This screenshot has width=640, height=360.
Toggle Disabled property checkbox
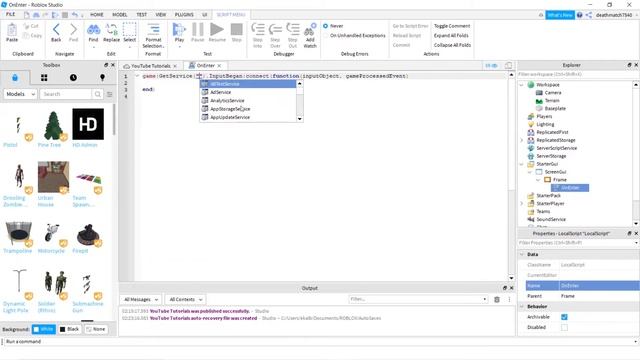564,327
